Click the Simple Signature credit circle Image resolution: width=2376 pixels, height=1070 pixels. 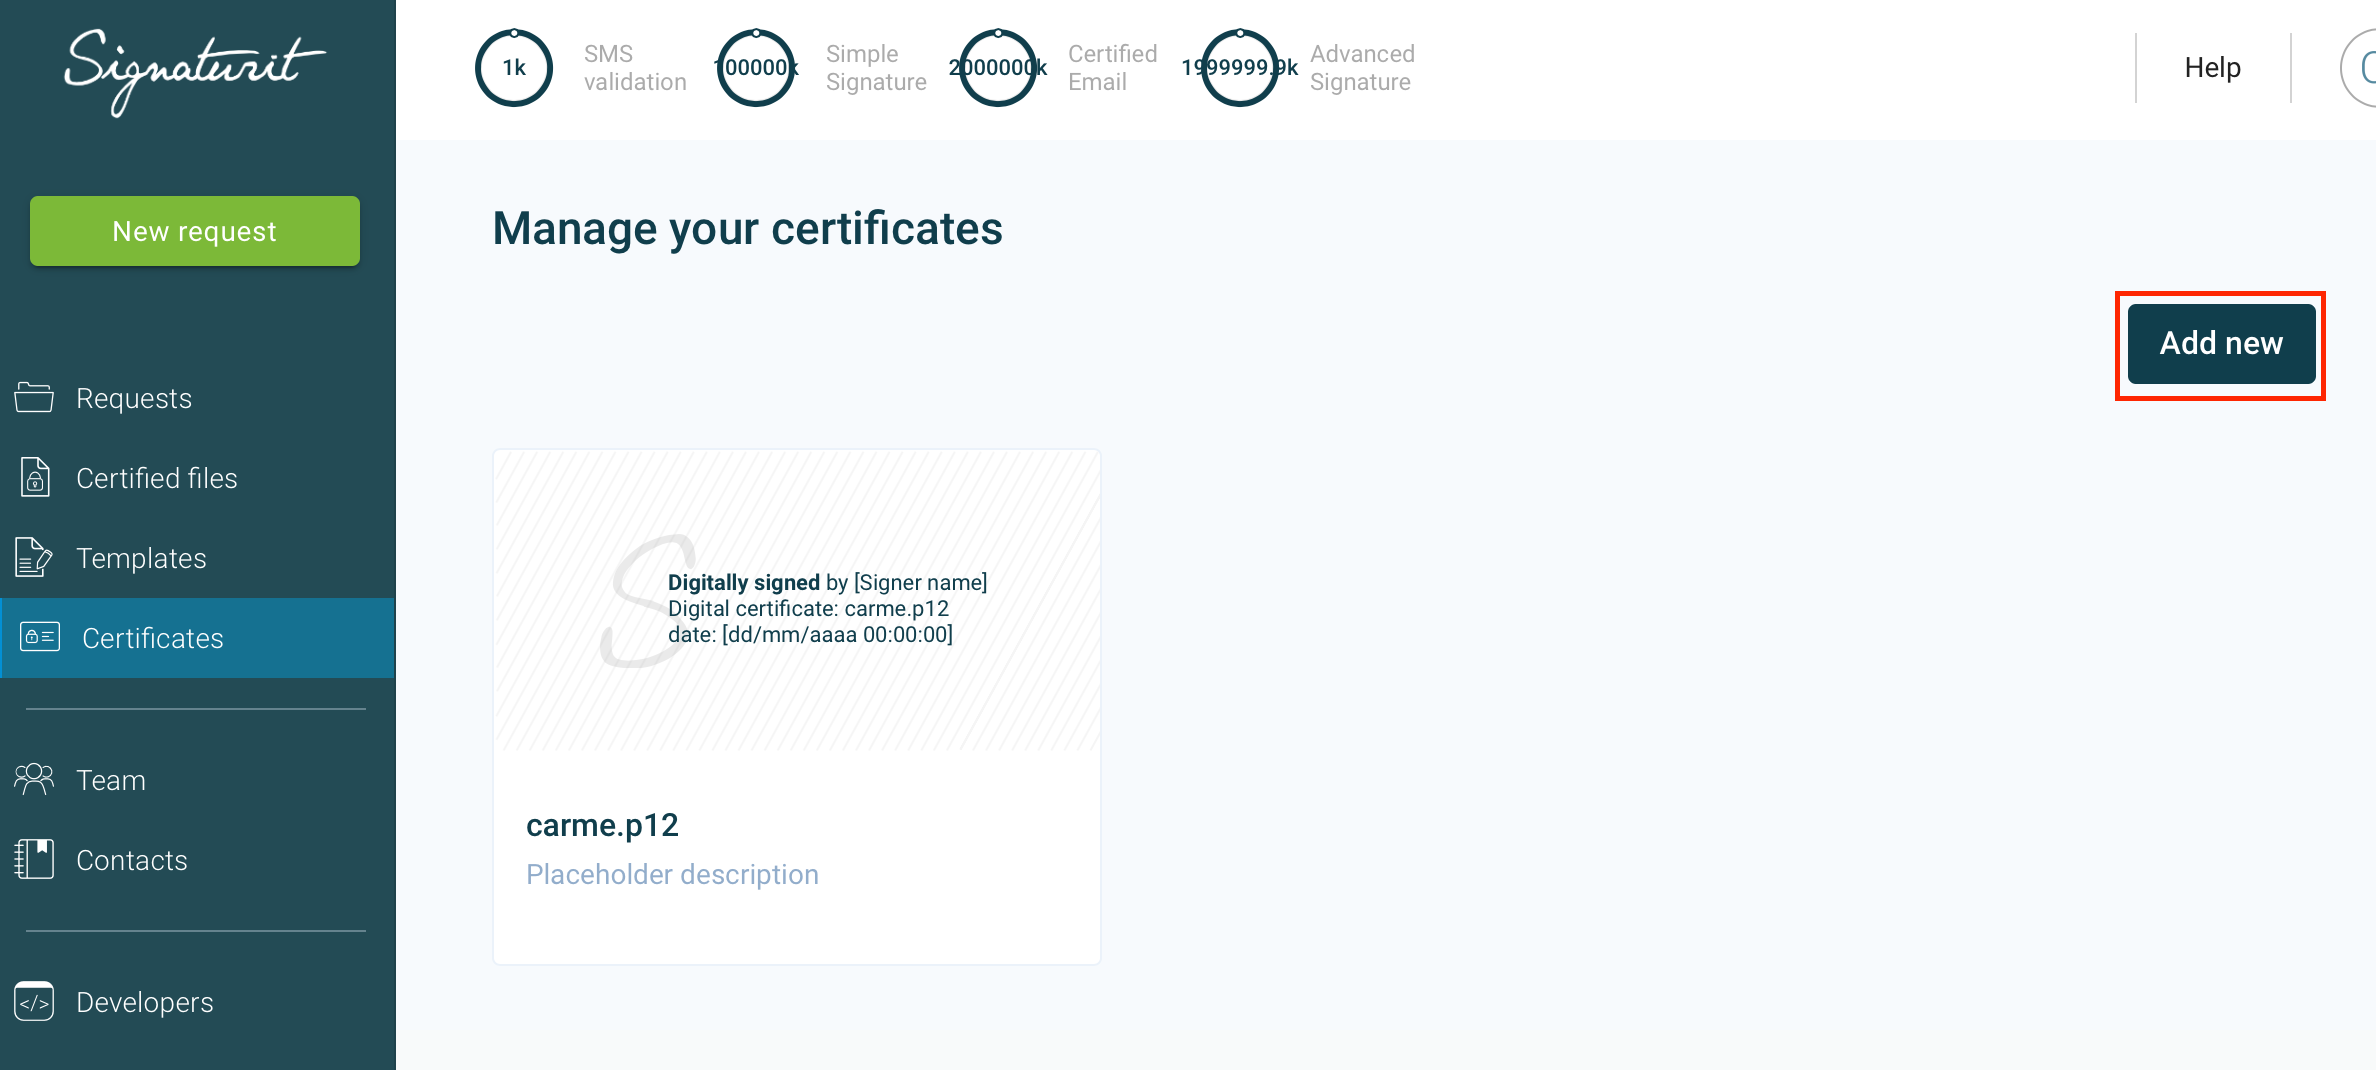point(756,68)
